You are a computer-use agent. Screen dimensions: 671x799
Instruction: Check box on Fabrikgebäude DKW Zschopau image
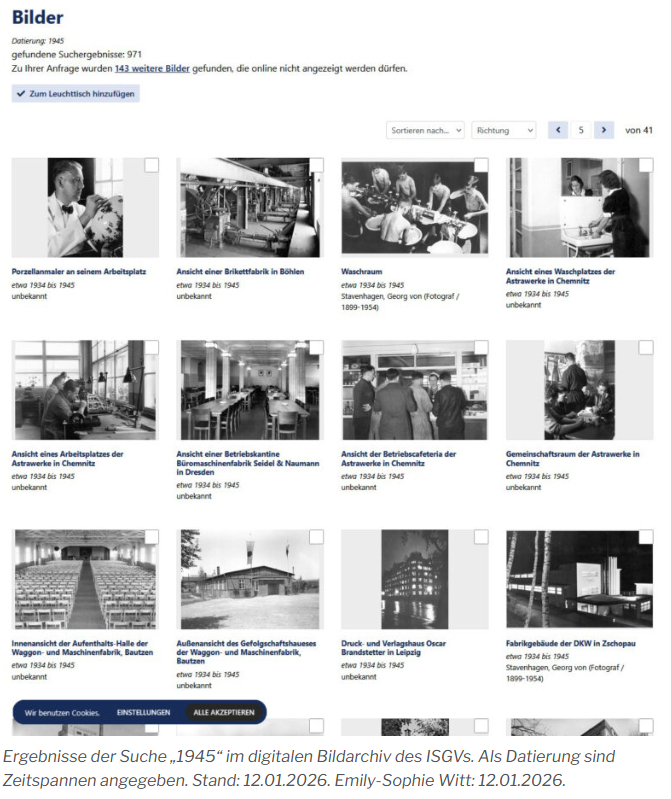[646, 537]
